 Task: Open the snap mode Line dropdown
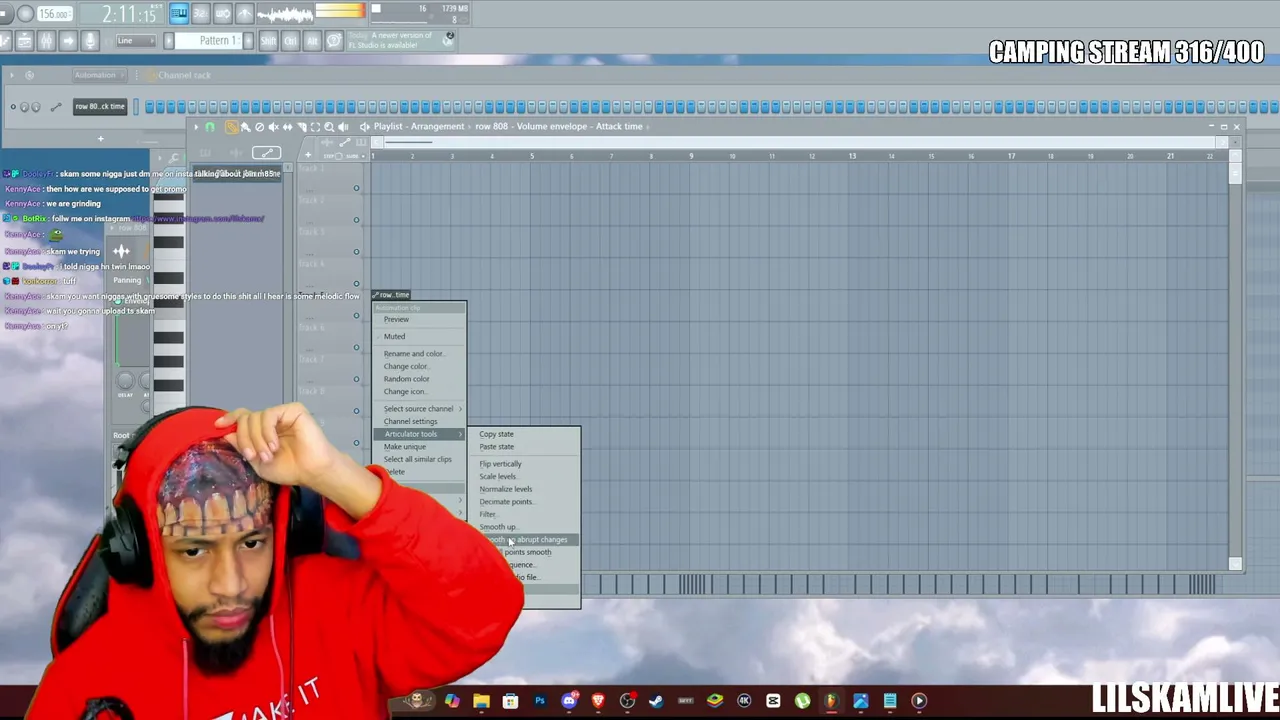pyautogui.click(x=136, y=41)
